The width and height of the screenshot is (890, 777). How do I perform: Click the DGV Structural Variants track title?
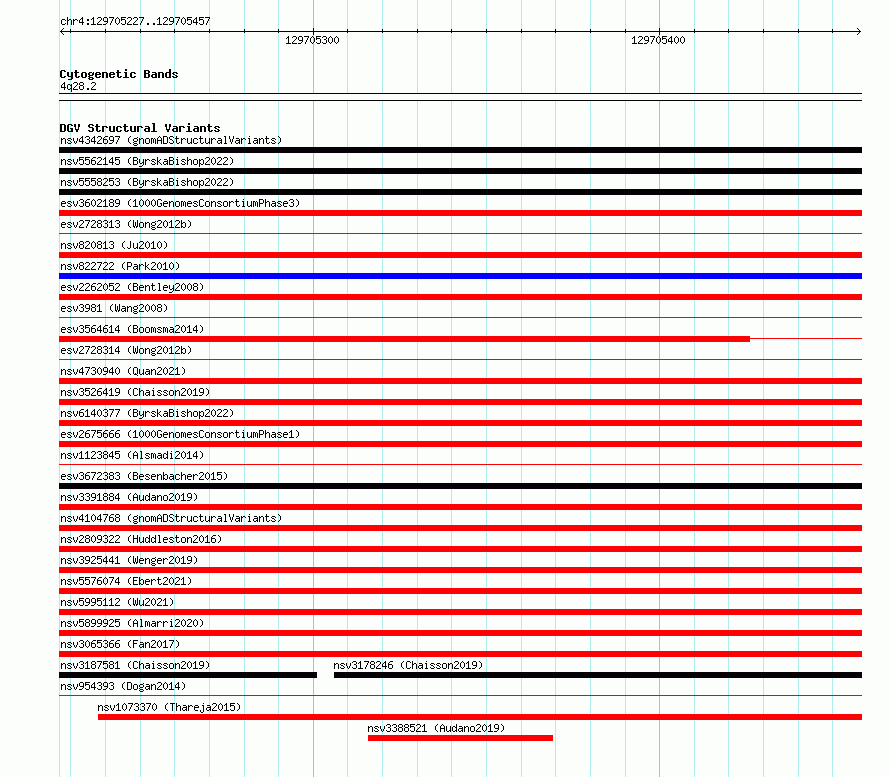pyautogui.click(x=140, y=128)
